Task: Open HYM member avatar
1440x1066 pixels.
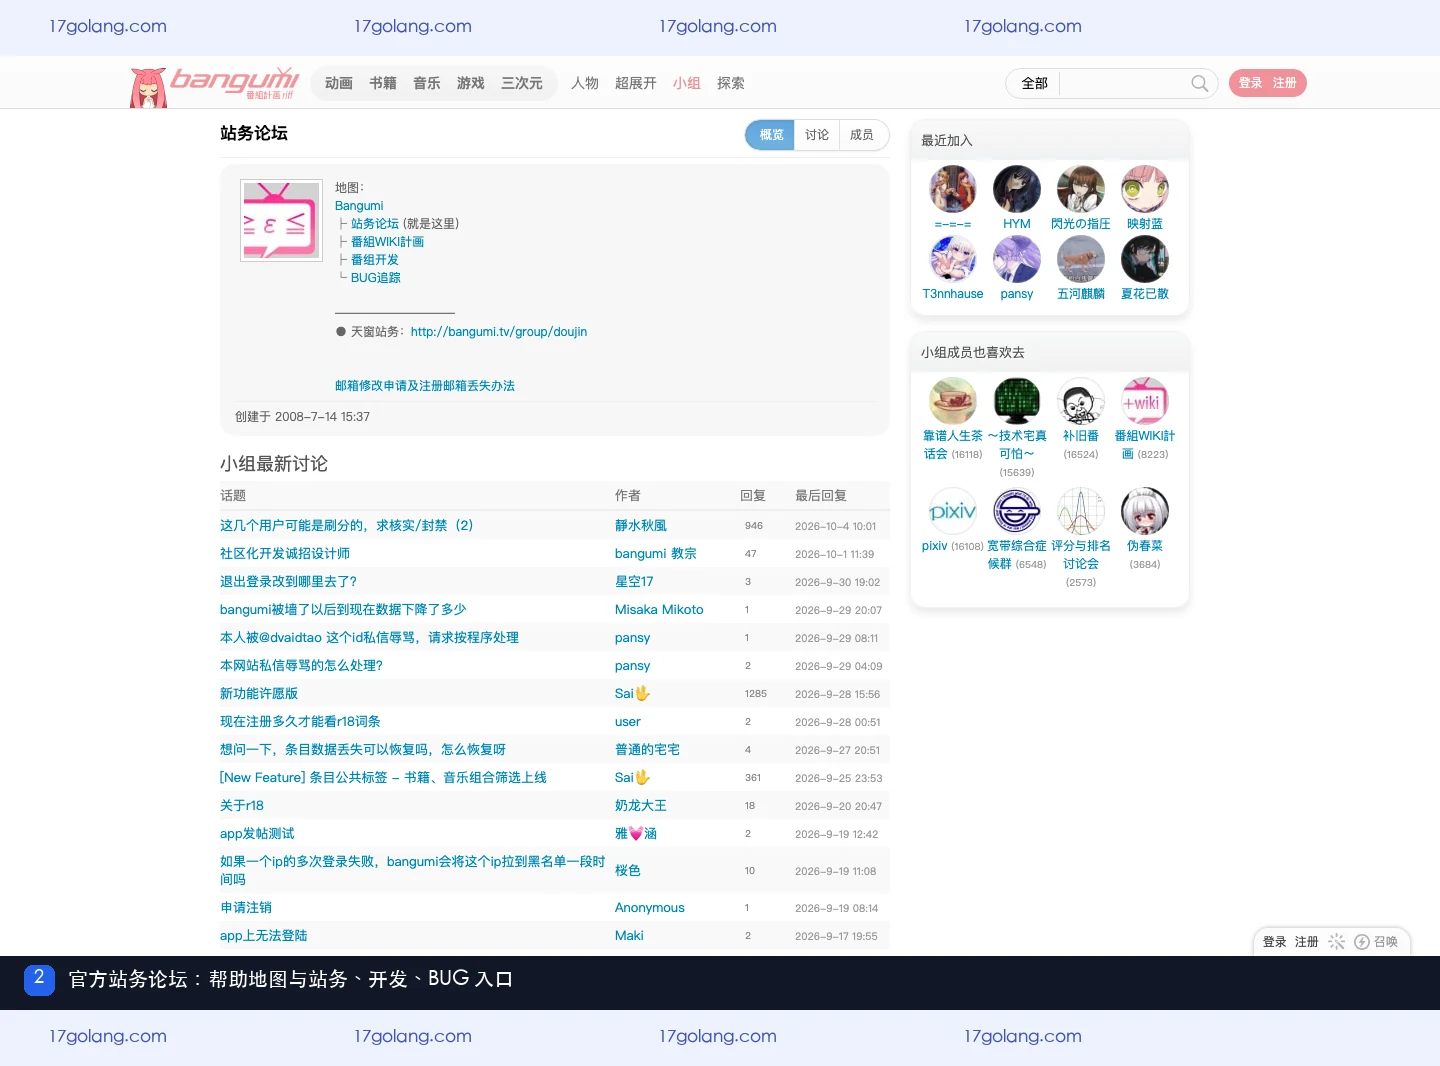Action: [x=1017, y=189]
